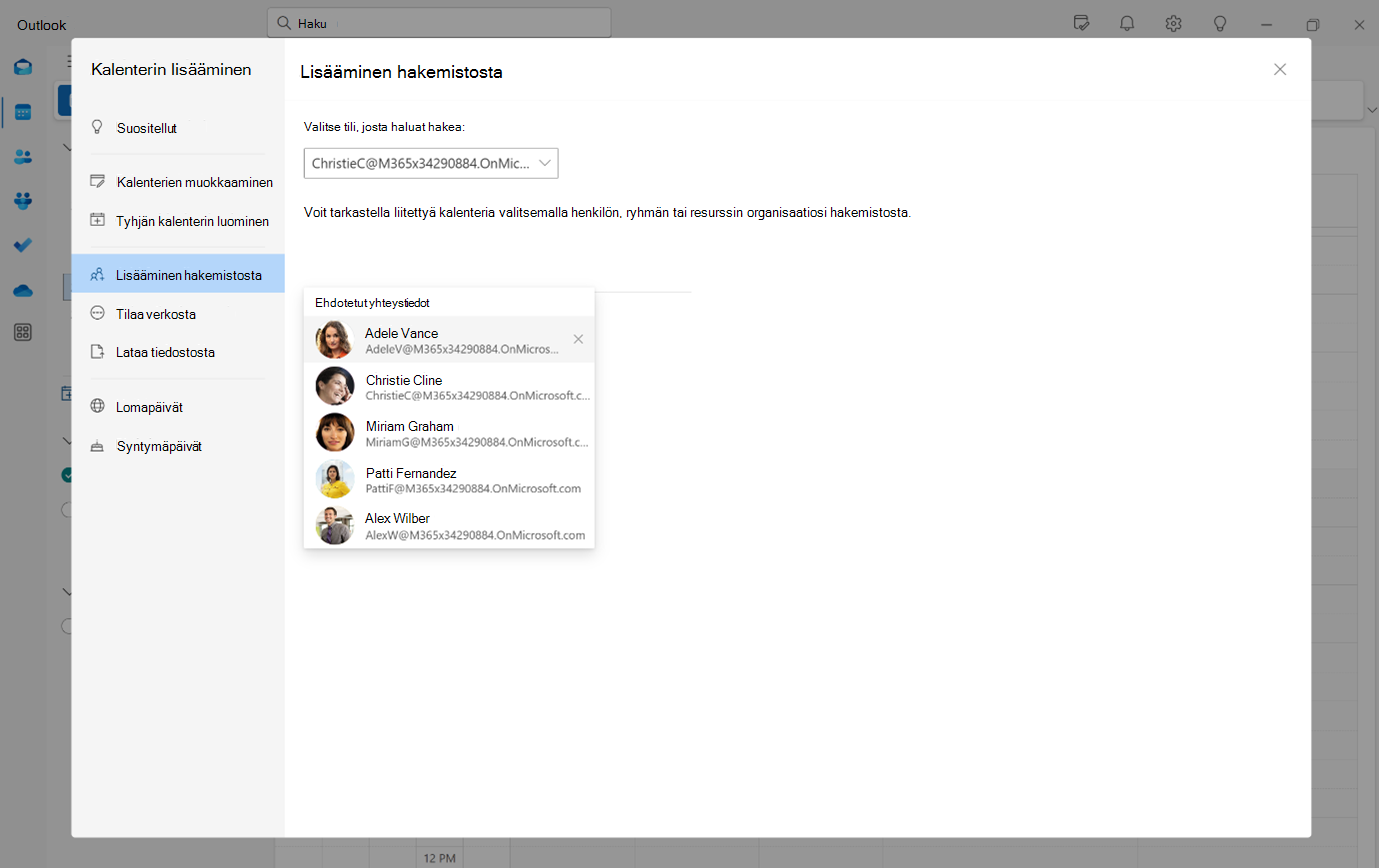Remove the Adele Vance suggestion with the X
This screenshot has width=1379, height=868.
point(578,339)
